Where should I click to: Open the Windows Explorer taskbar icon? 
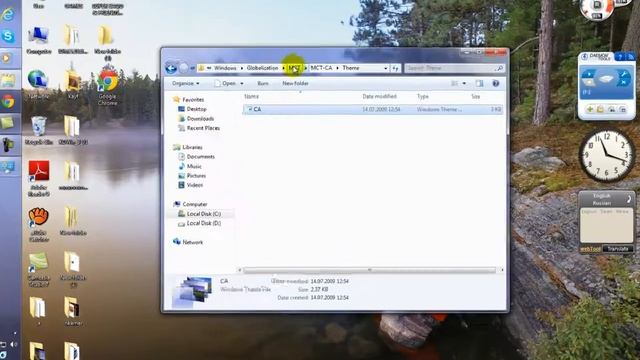click(7, 80)
